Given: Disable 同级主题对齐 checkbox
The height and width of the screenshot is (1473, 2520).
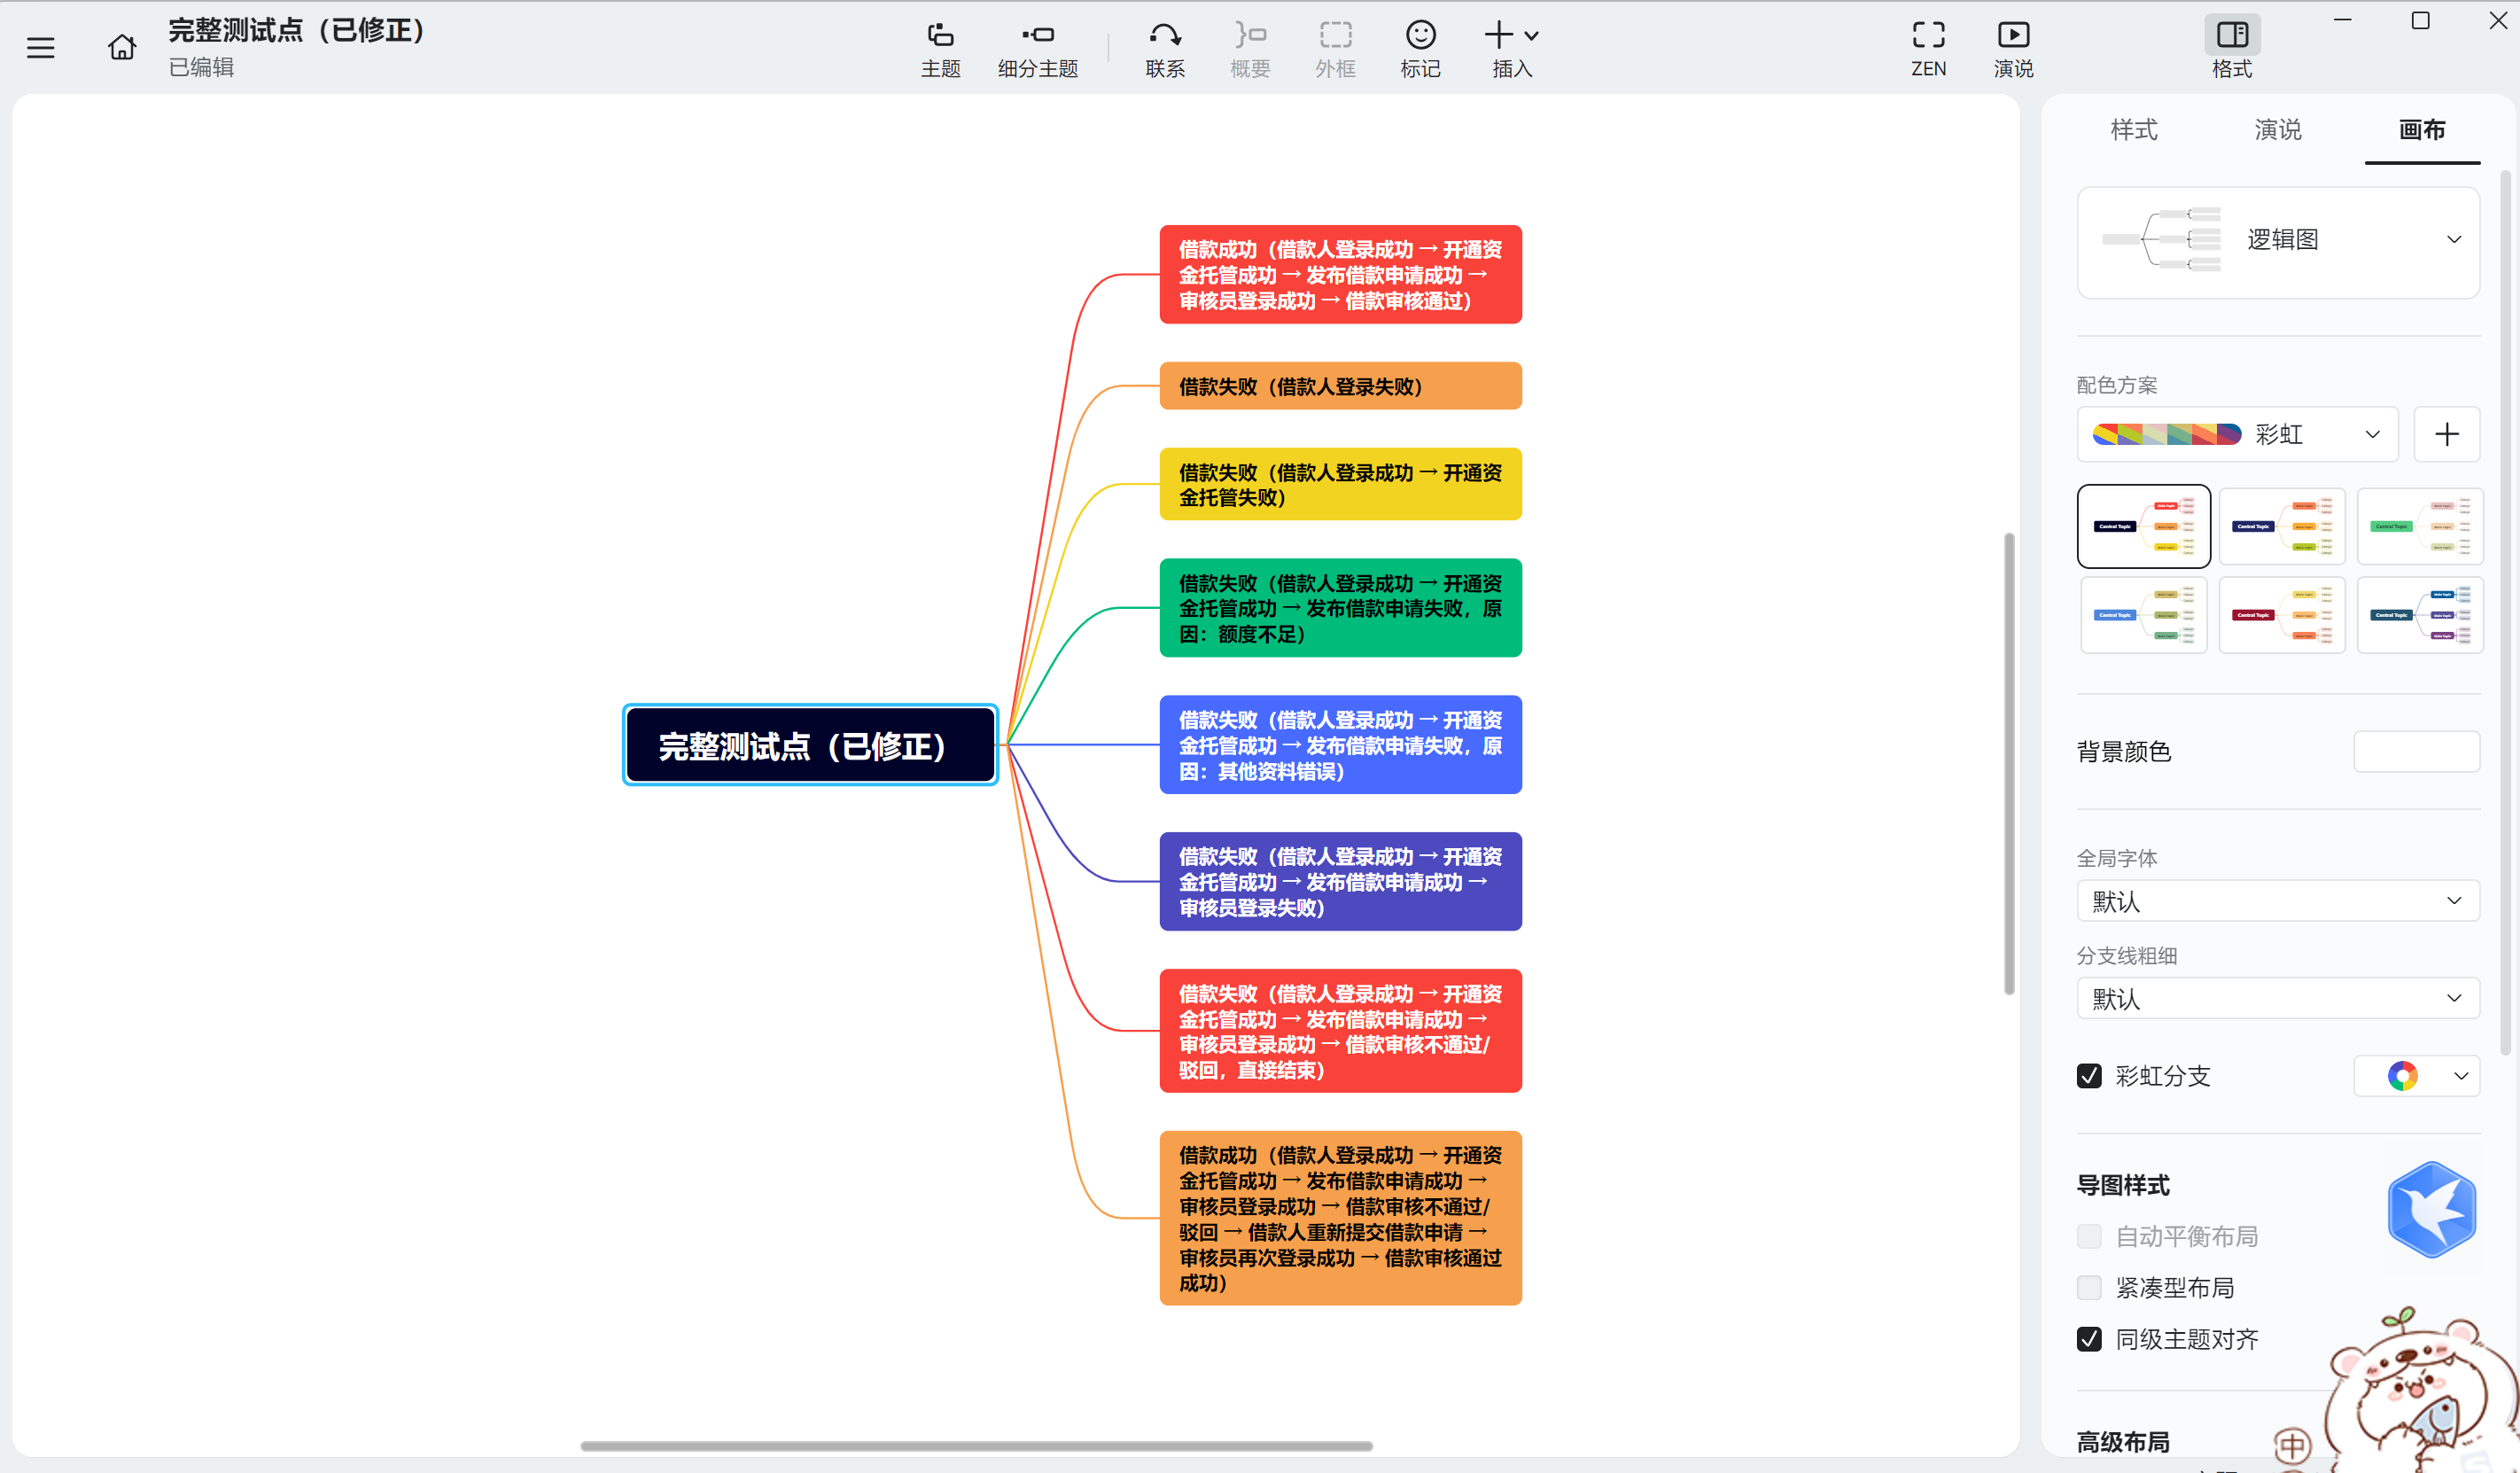Looking at the screenshot, I should pyautogui.click(x=2089, y=1339).
